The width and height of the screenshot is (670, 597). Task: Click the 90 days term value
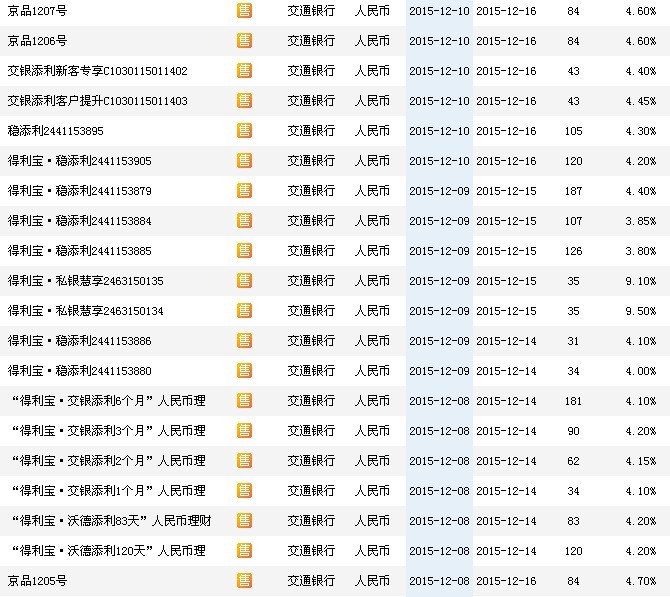pyautogui.click(x=573, y=430)
